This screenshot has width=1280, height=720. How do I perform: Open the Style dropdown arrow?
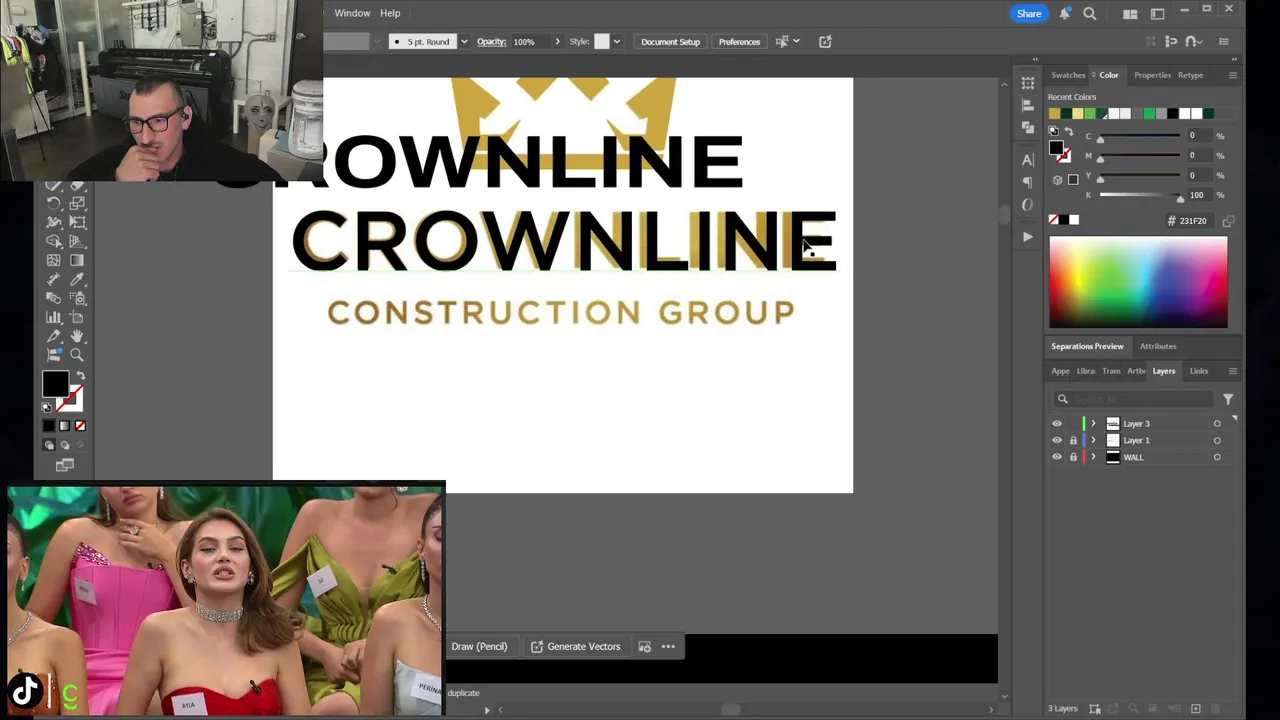[x=616, y=42]
